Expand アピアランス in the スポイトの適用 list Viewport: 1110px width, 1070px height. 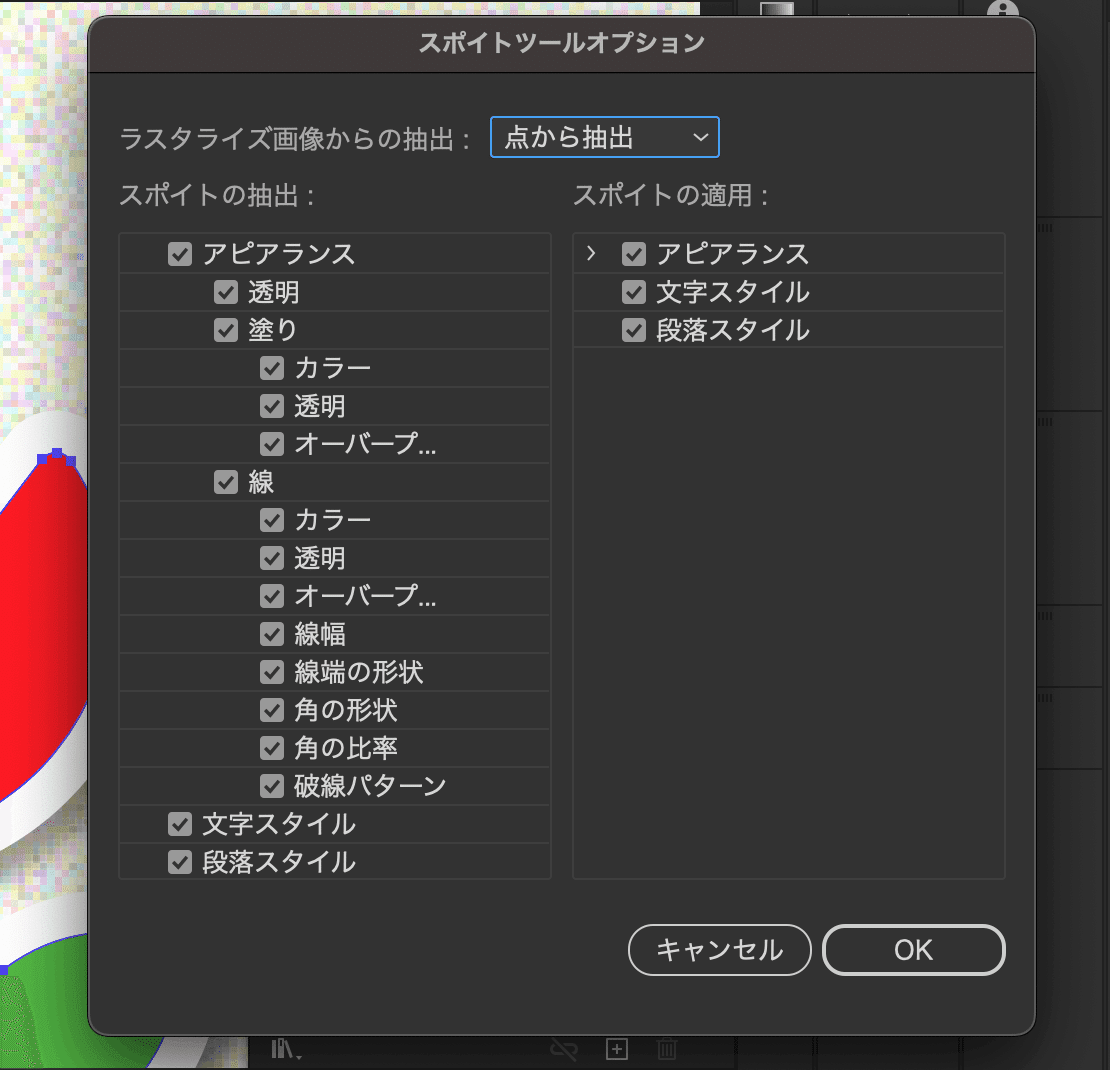[591, 253]
